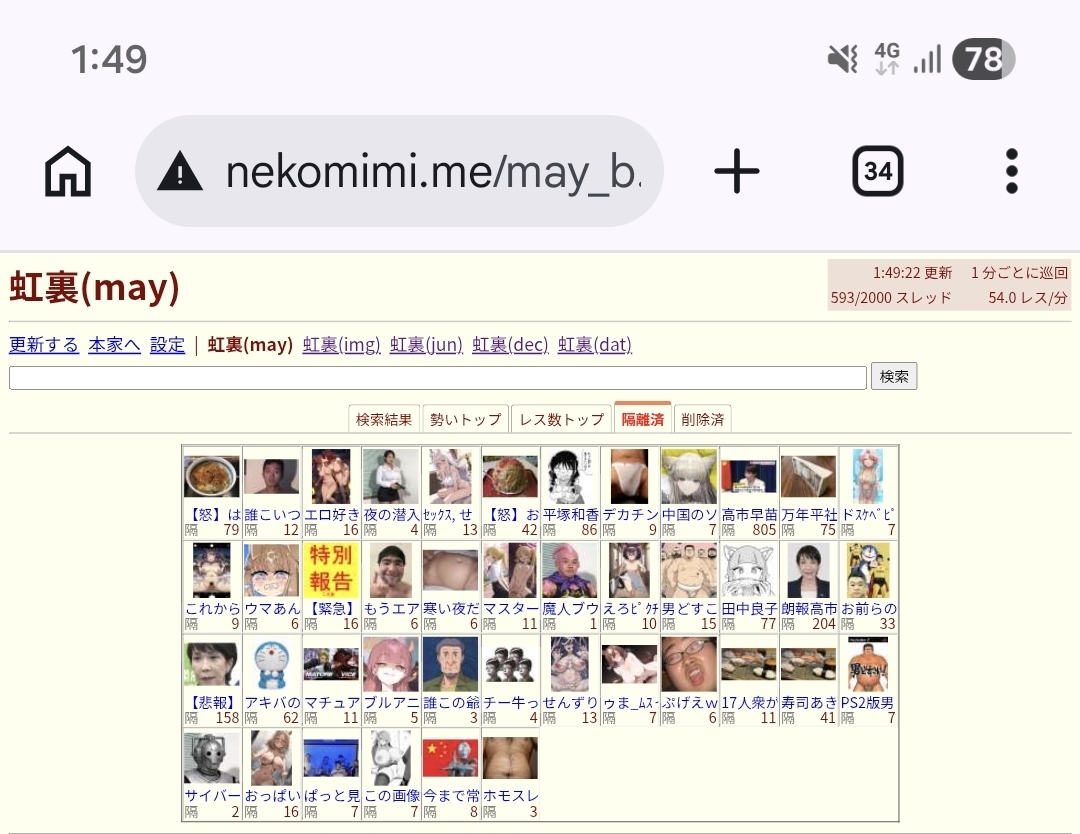Switch to the 虹裏(dec) board

(510, 344)
